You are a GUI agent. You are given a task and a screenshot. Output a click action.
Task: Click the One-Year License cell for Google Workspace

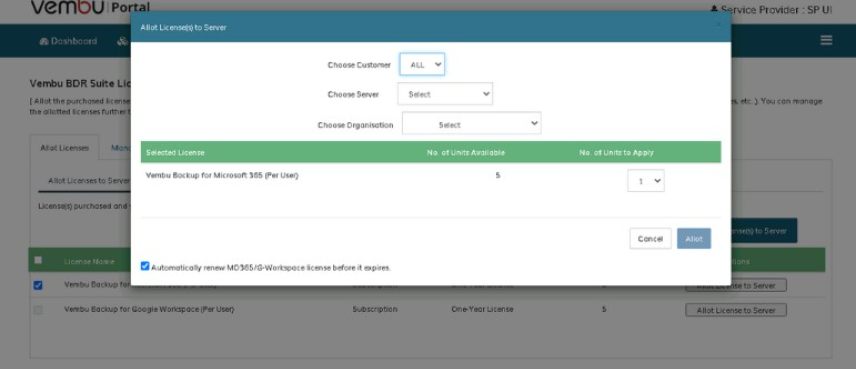[x=482, y=309]
